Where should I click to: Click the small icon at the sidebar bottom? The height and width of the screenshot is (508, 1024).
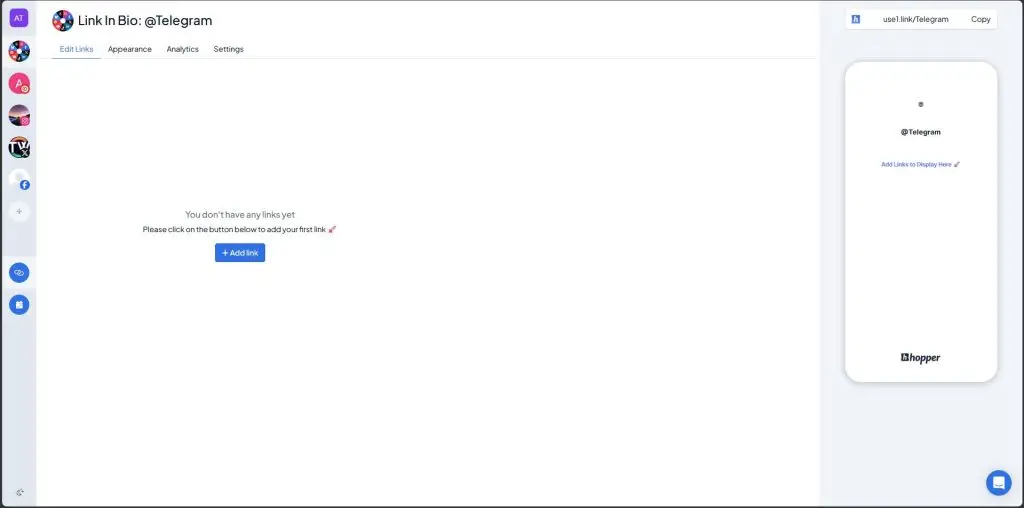19,492
